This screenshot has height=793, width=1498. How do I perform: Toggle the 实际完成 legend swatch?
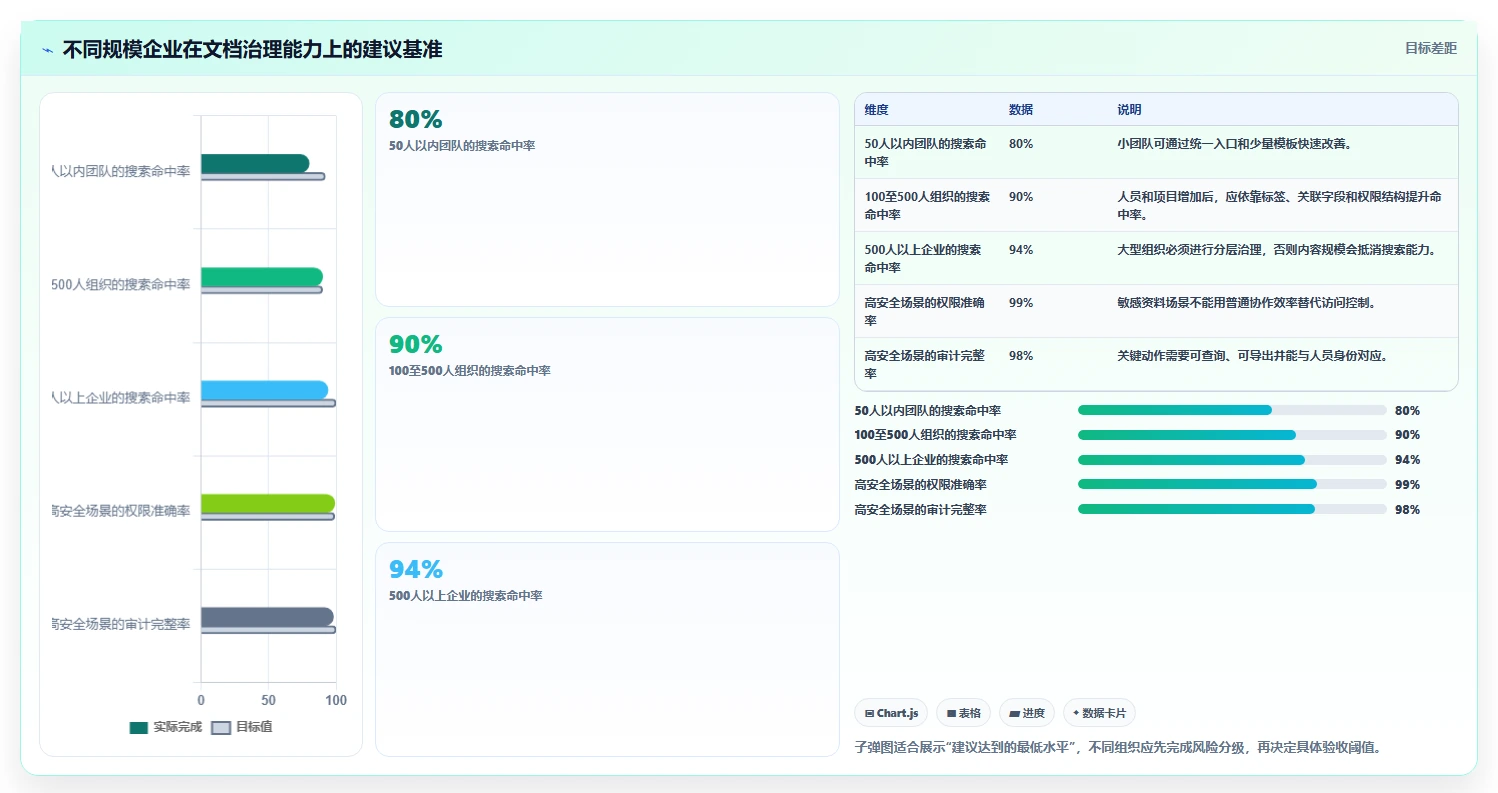[x=138, y=727]
